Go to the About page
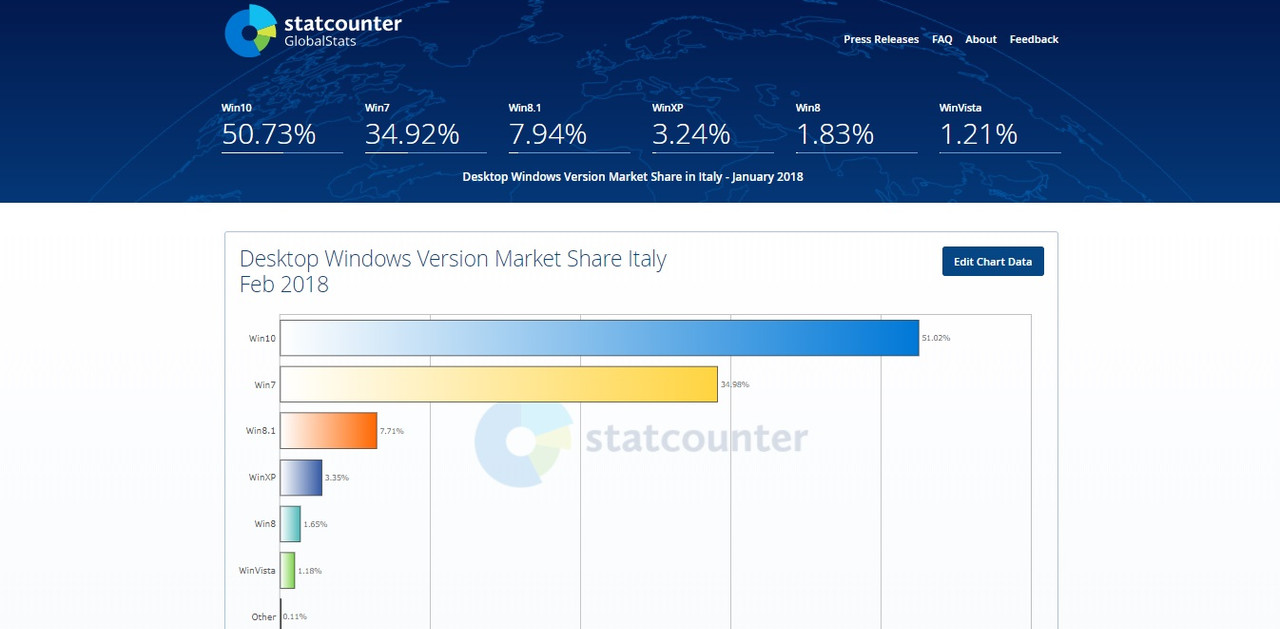This screenshot has width=1280, height=629. click(981, 40)
